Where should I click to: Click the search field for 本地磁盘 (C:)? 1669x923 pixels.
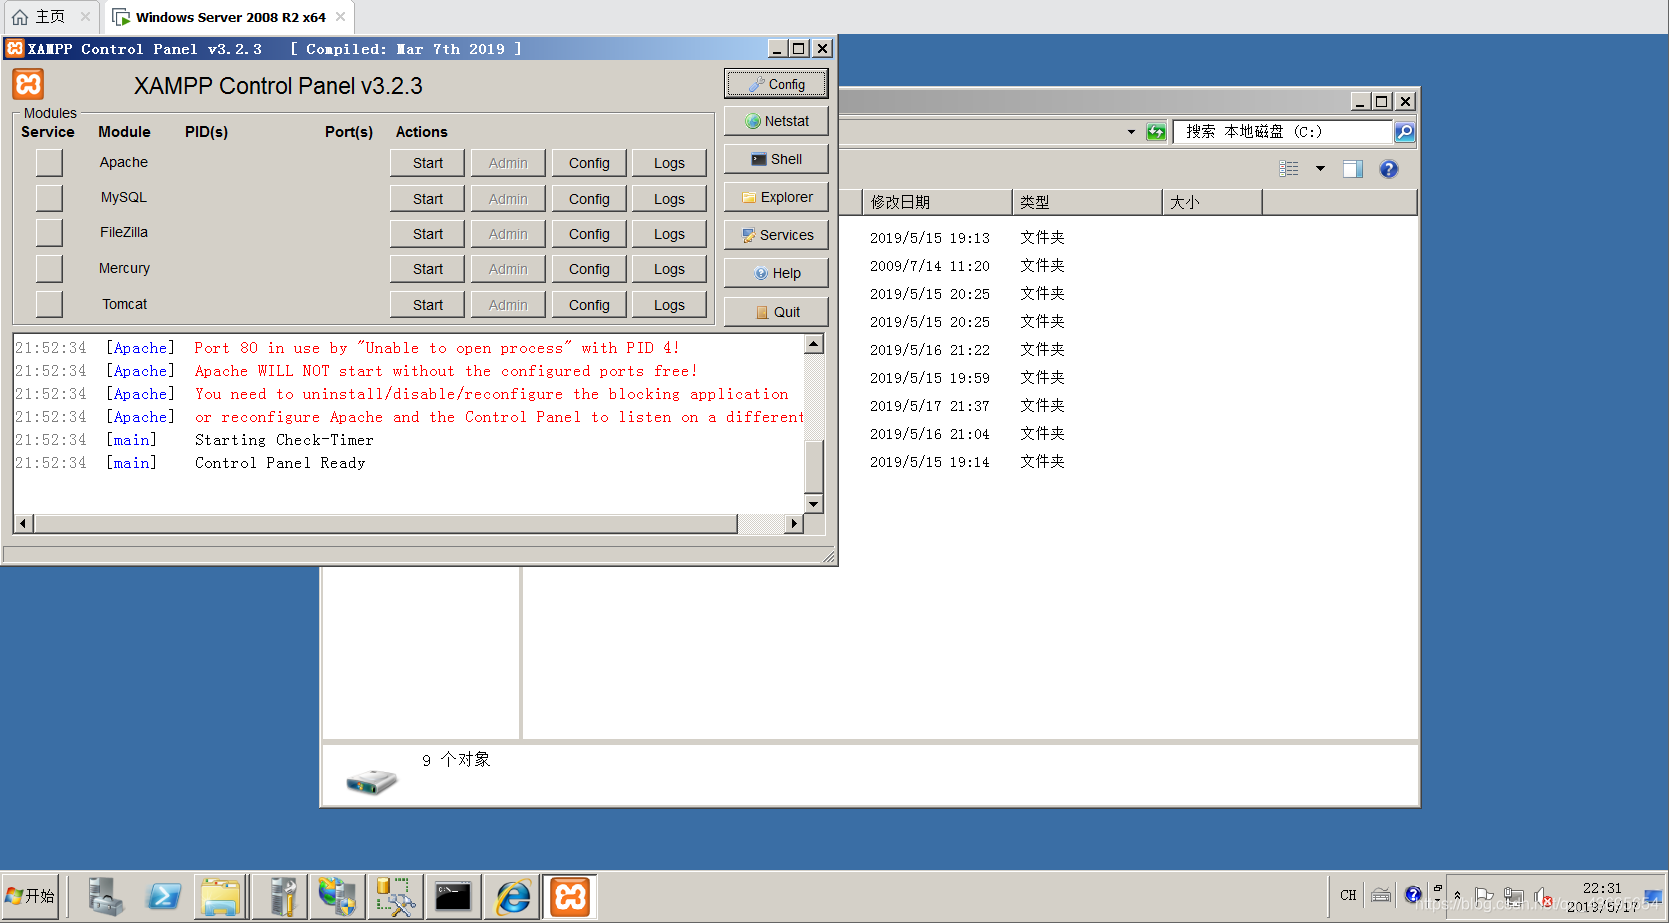click(1283, 132)
